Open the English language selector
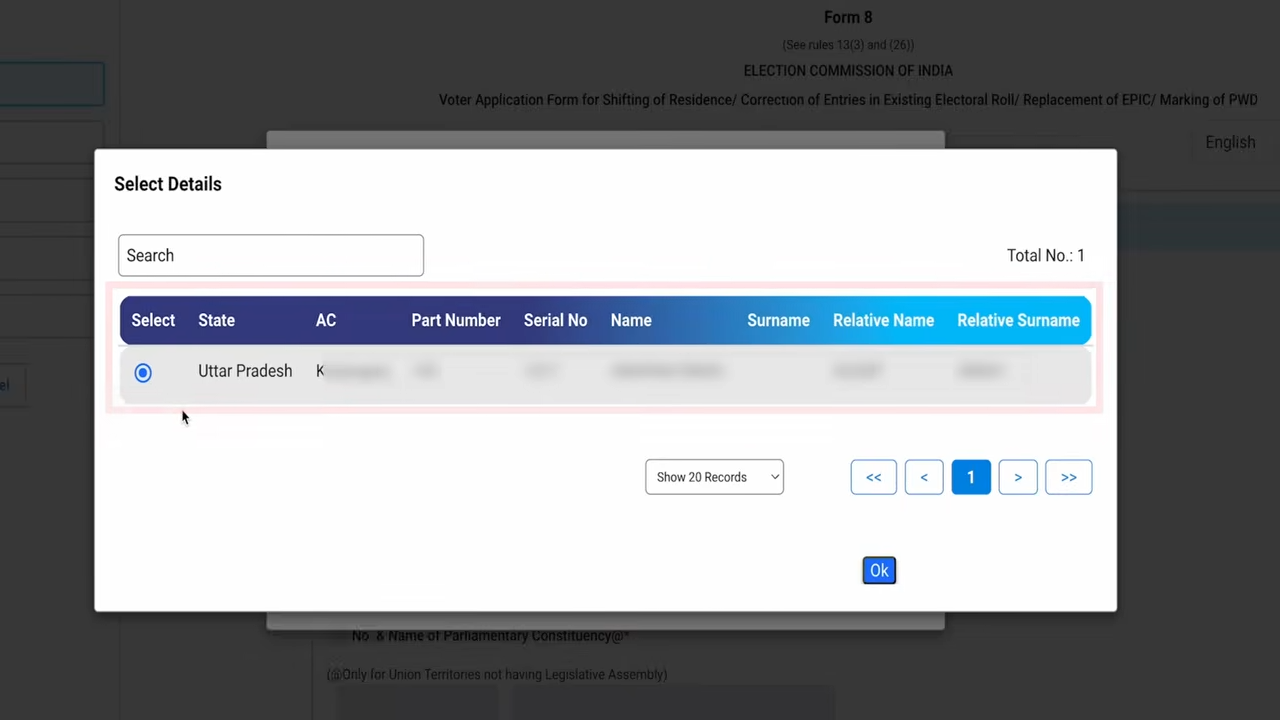Screen dimensions: 1280x720 1230,142
